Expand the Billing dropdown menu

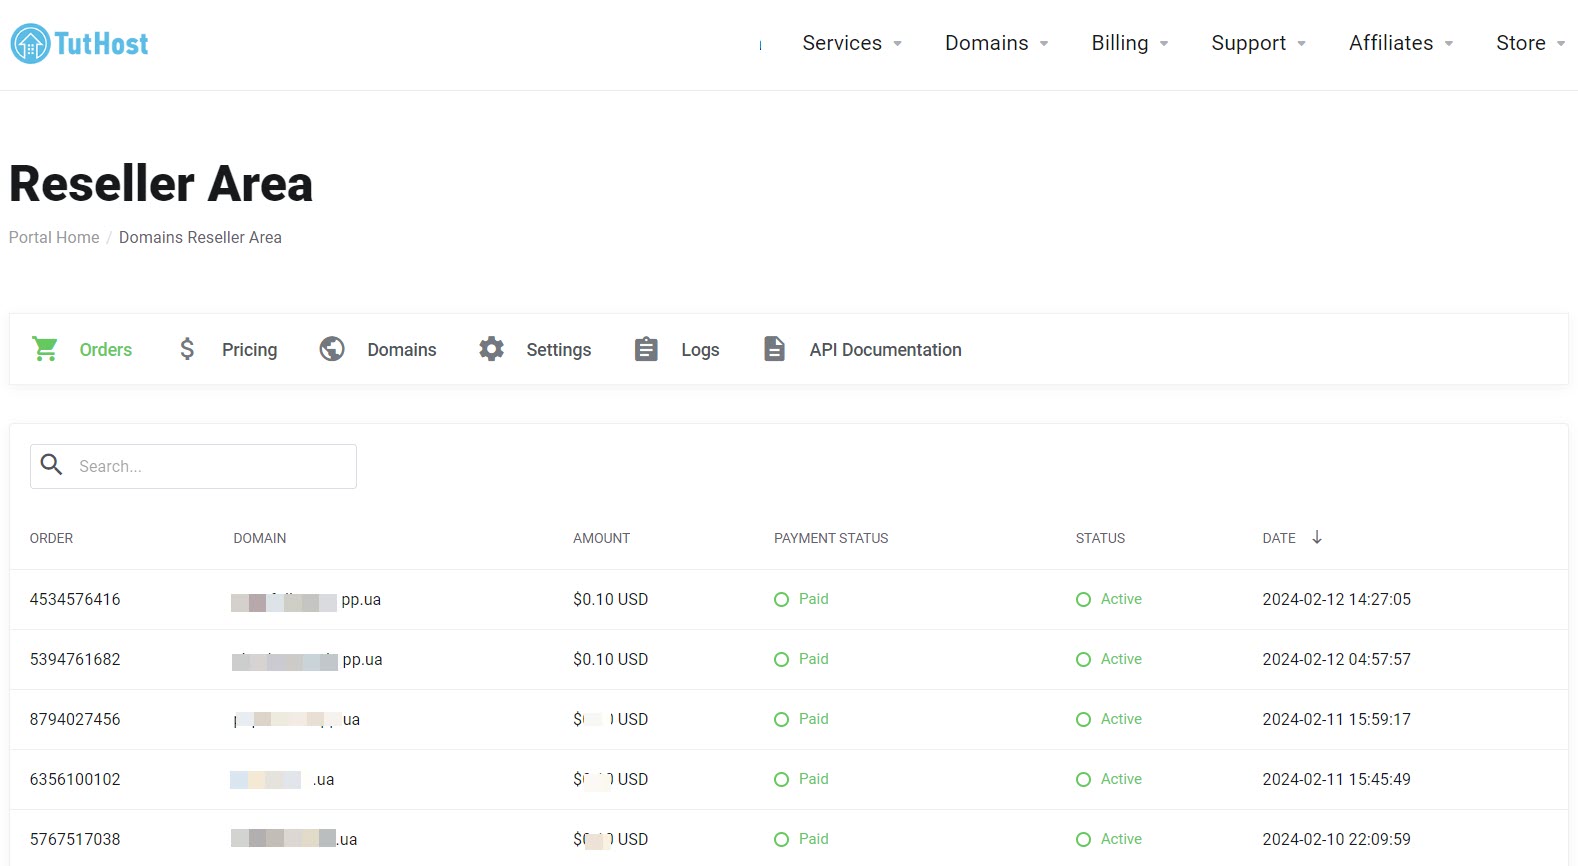(x=1129, y=43)
